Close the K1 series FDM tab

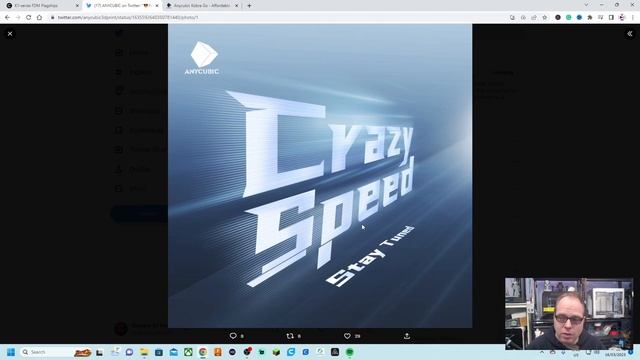[77, 6]
